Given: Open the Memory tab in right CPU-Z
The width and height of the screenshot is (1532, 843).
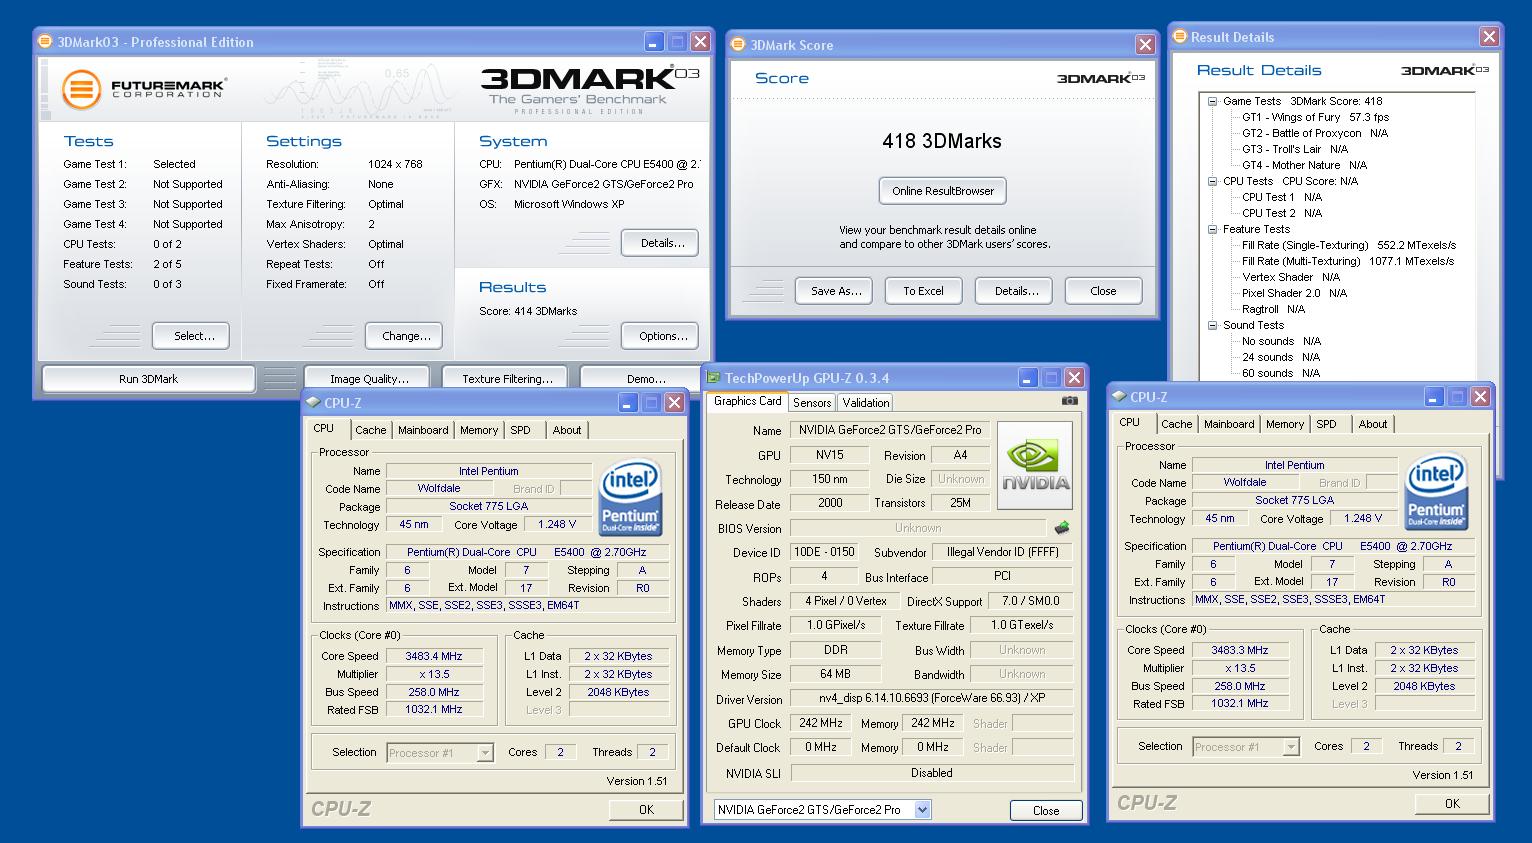Looking at the screenshot, I should point(1285,424).
